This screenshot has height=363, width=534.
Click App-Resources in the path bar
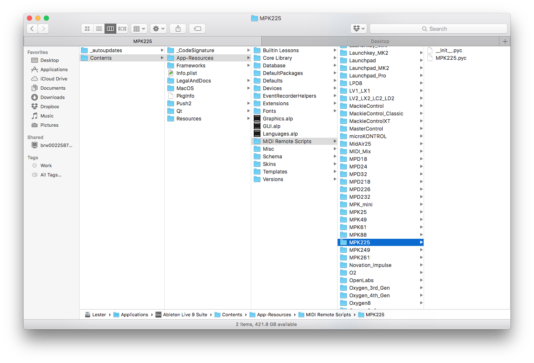point(270,315)
